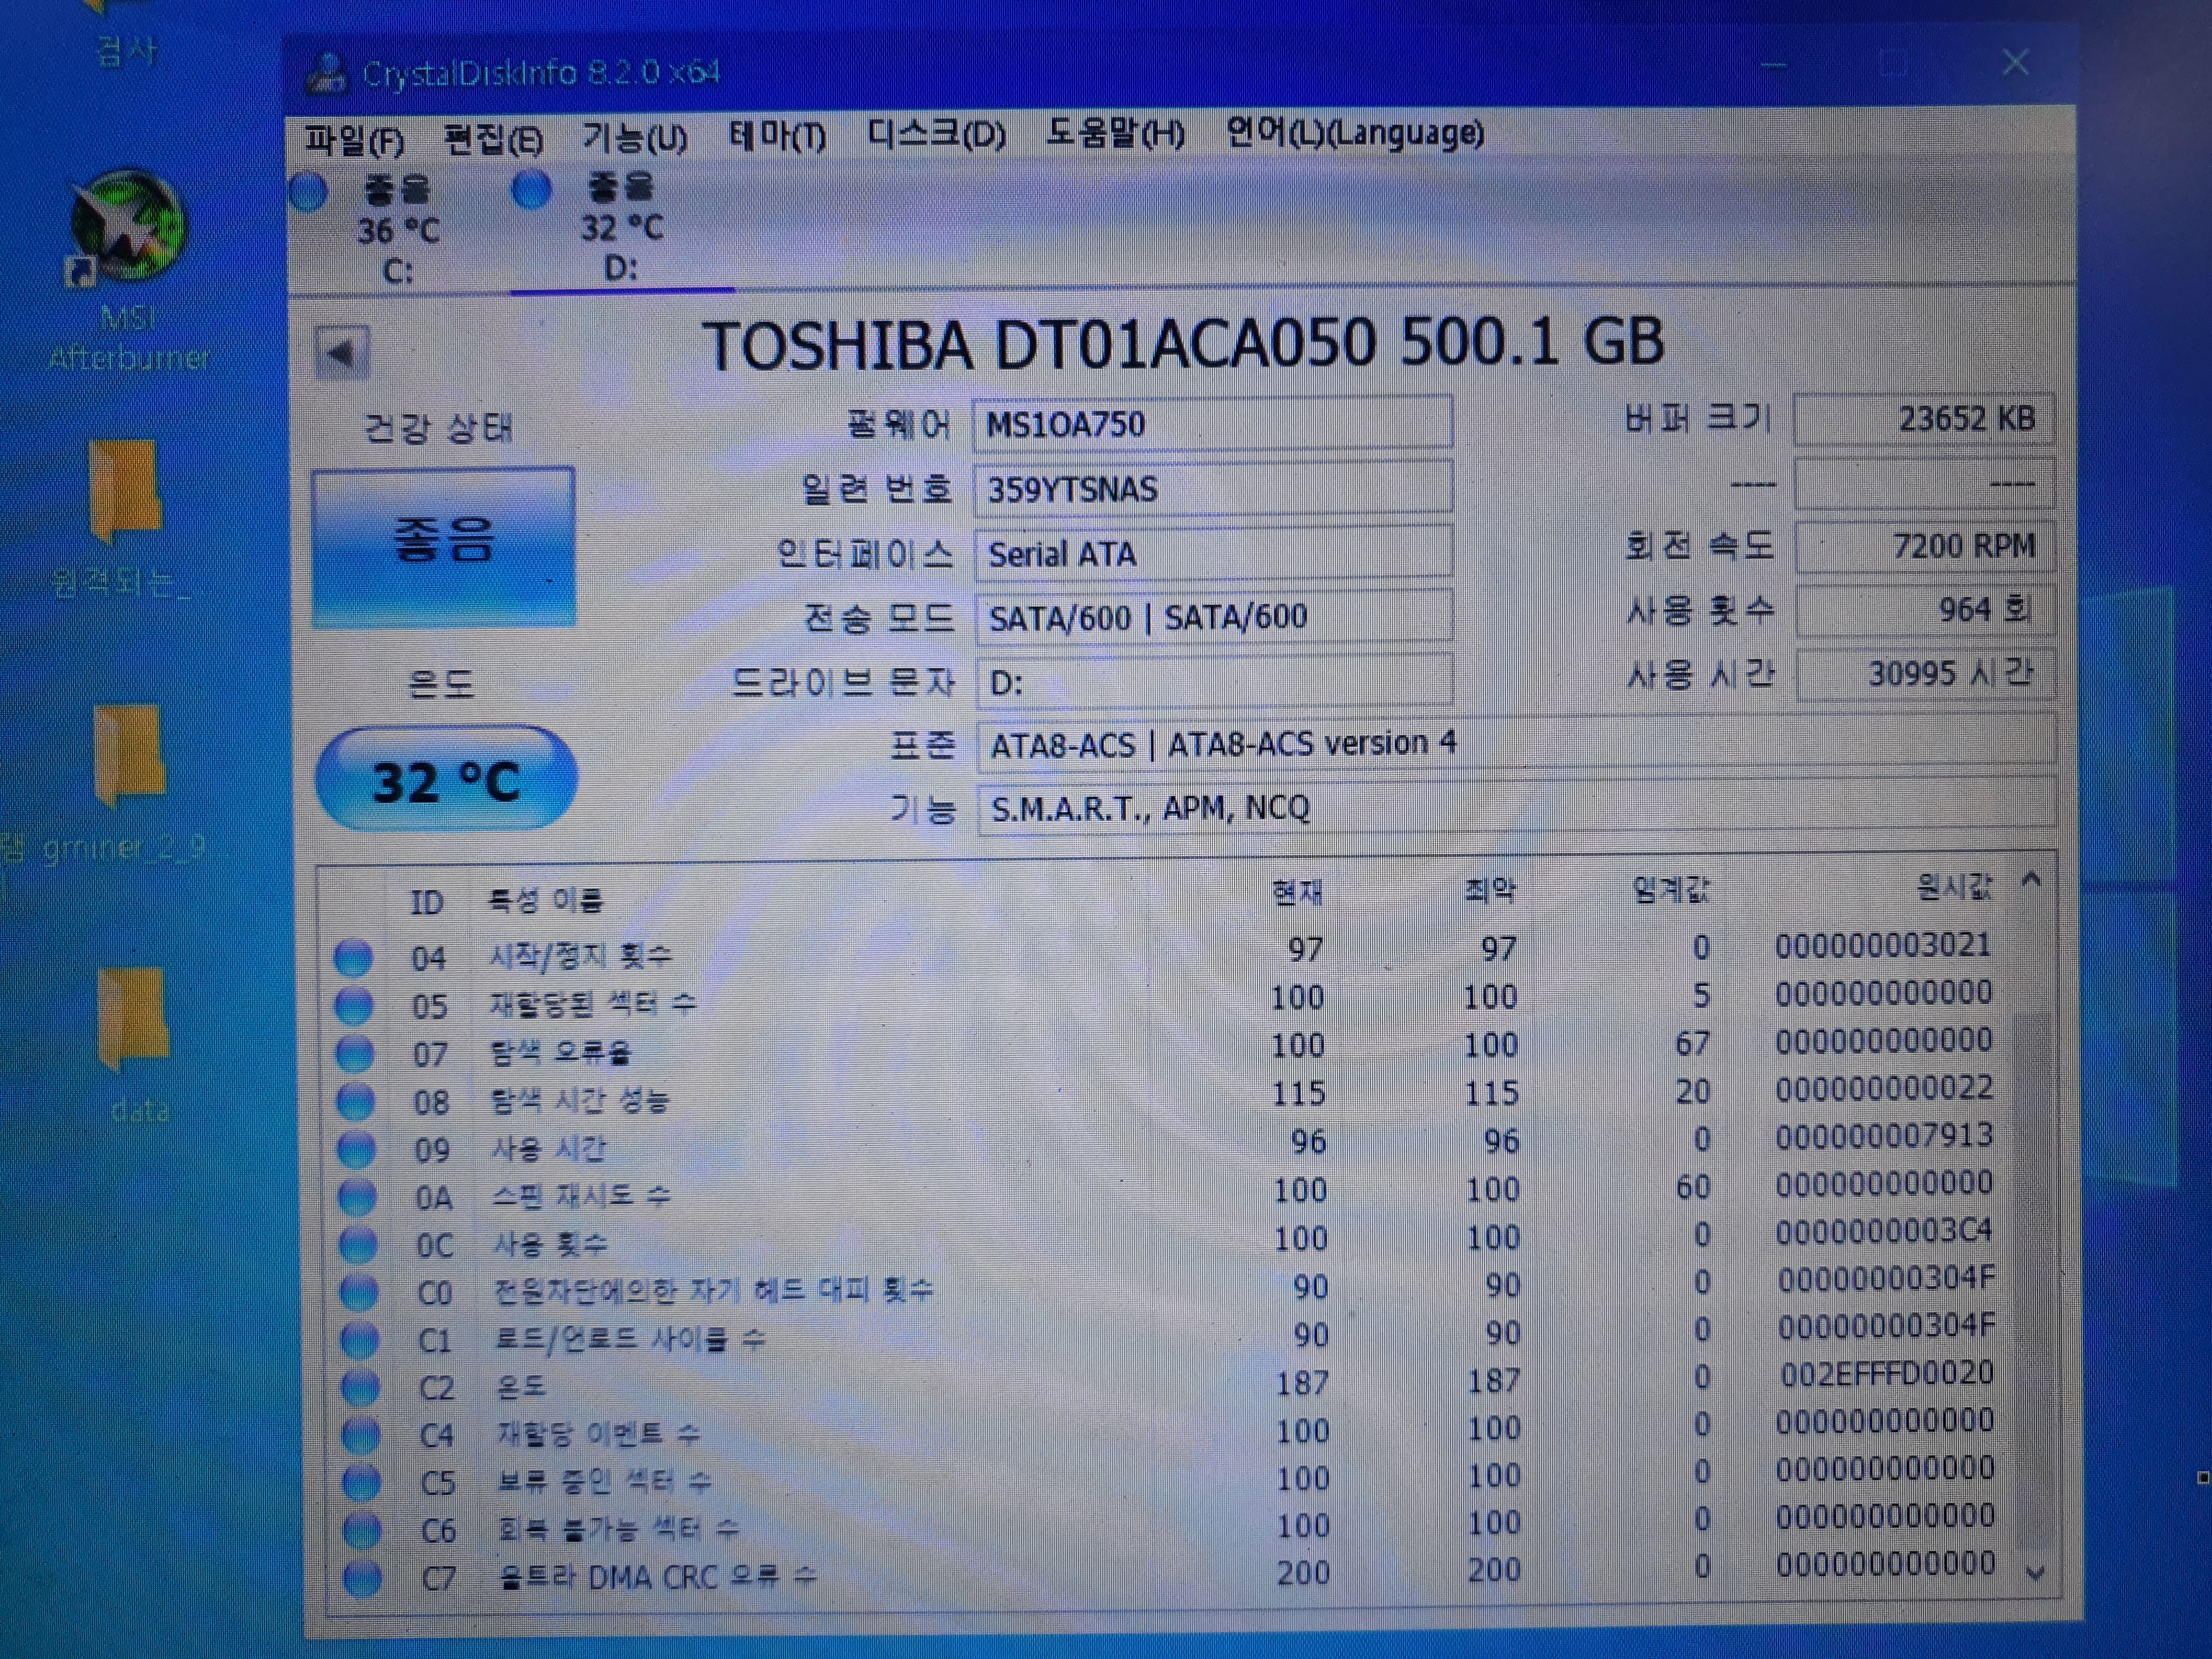This screenshot has width=2212, height=1659.
Task: Click the 최악 column header
Action: (1490, 889)
